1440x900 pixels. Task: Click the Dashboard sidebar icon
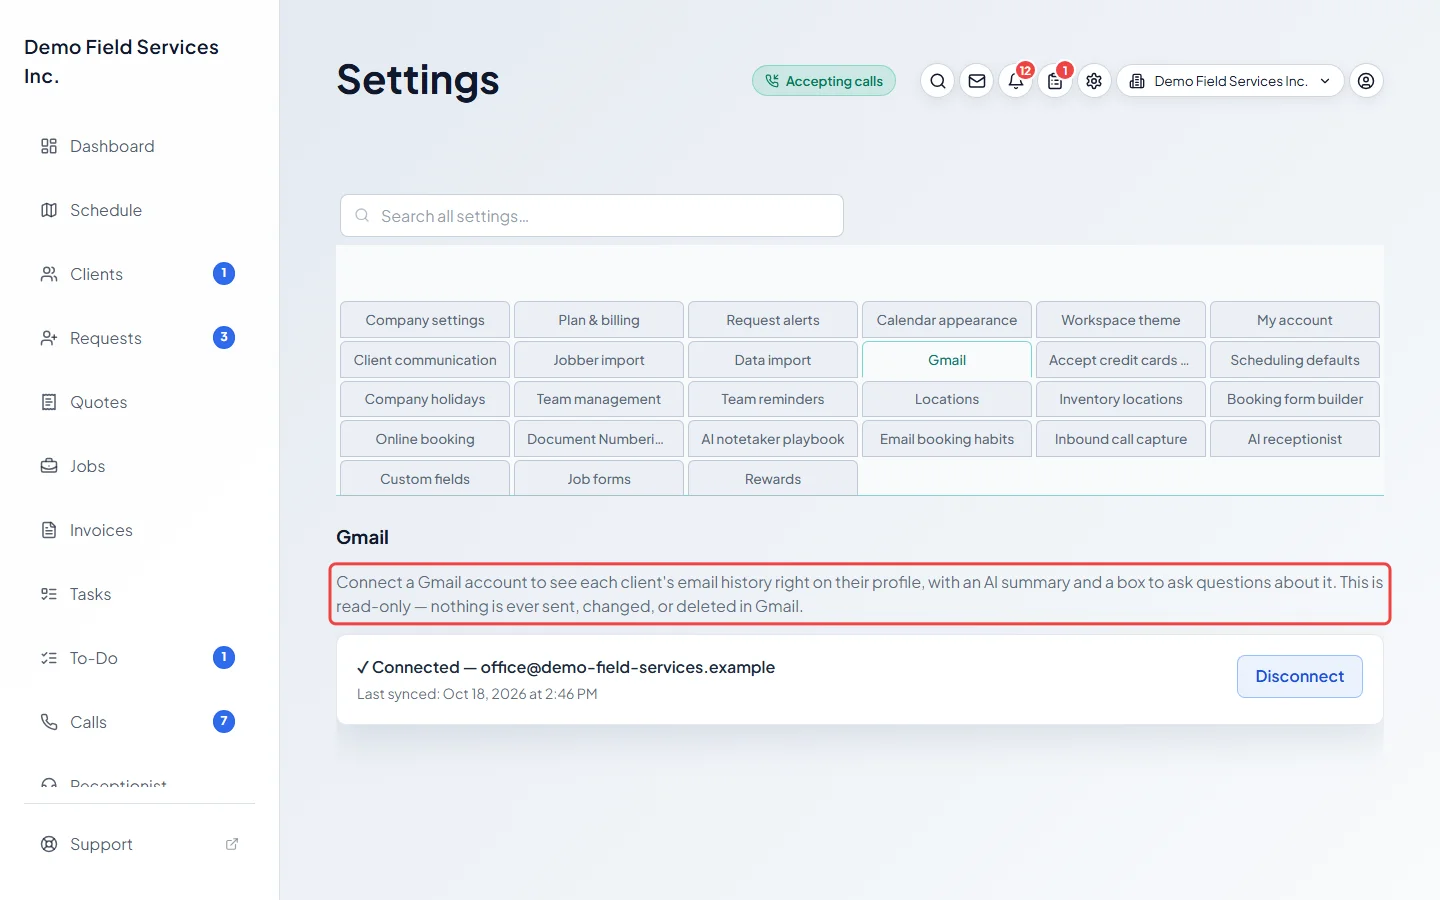pos(49,146)
